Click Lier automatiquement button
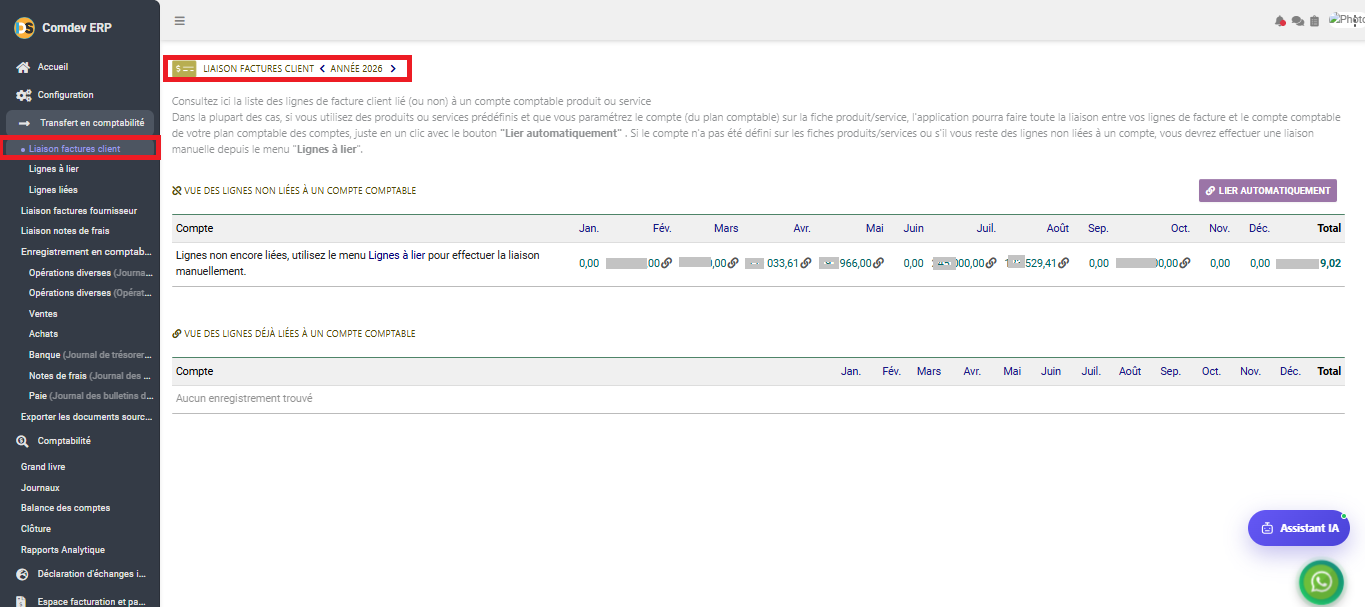 (1268, 191)
